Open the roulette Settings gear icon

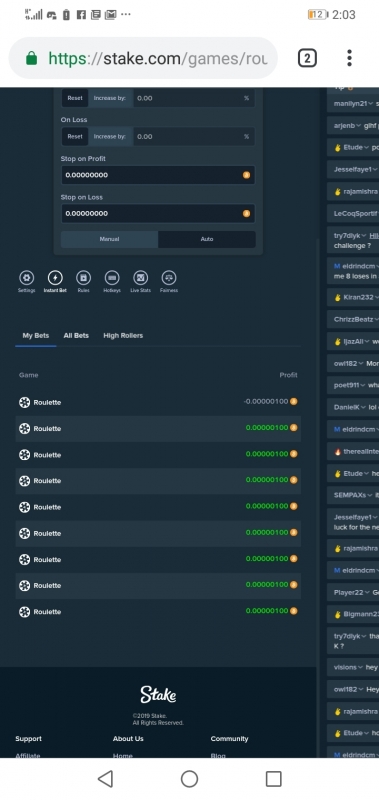point(27,278)
